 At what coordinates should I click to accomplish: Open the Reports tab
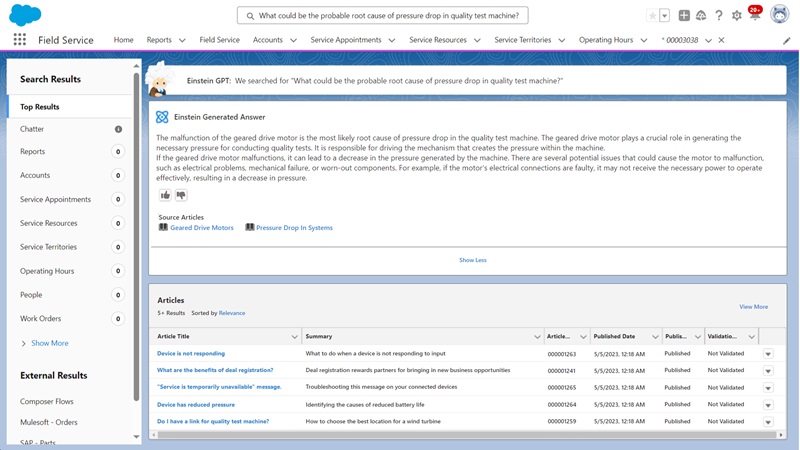click(x=159, y=40)
